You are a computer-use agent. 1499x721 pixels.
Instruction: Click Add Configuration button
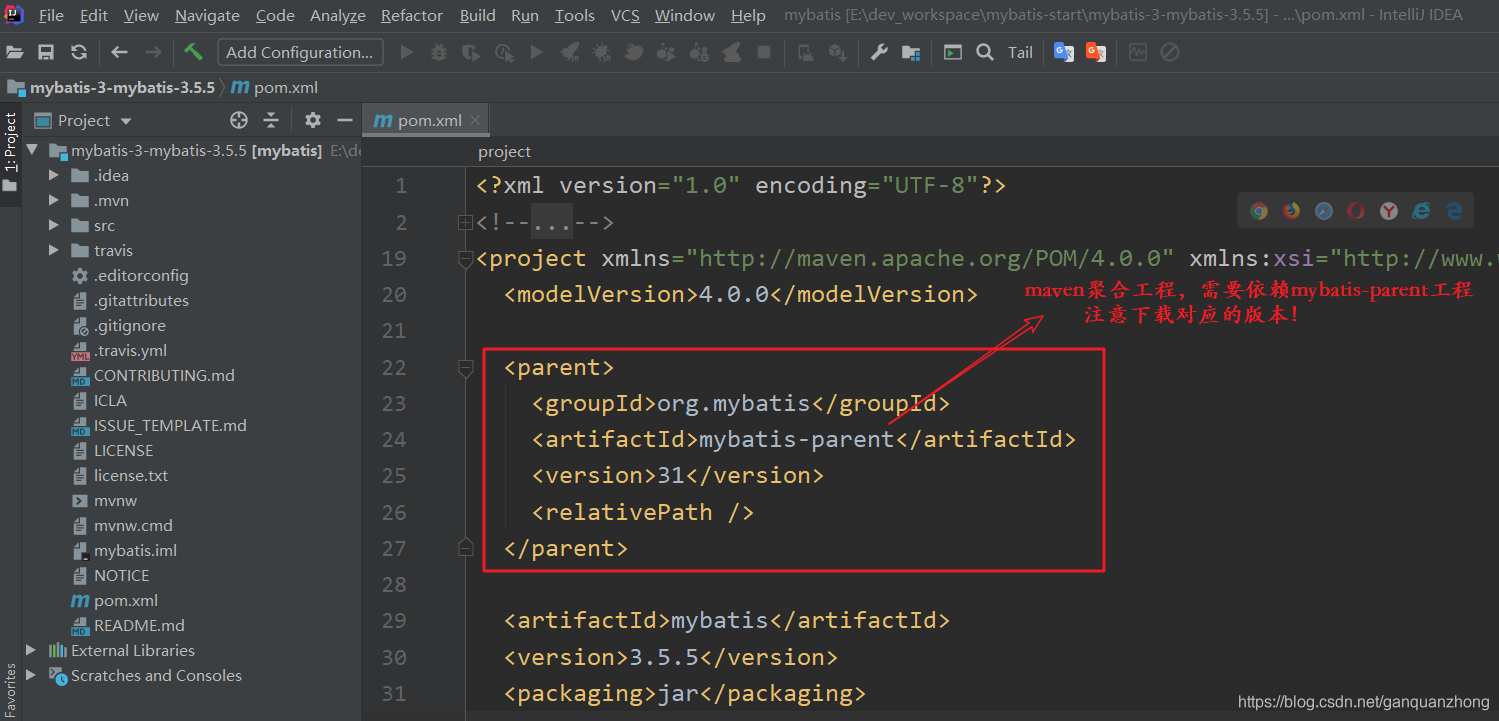[x=300, y=52]
